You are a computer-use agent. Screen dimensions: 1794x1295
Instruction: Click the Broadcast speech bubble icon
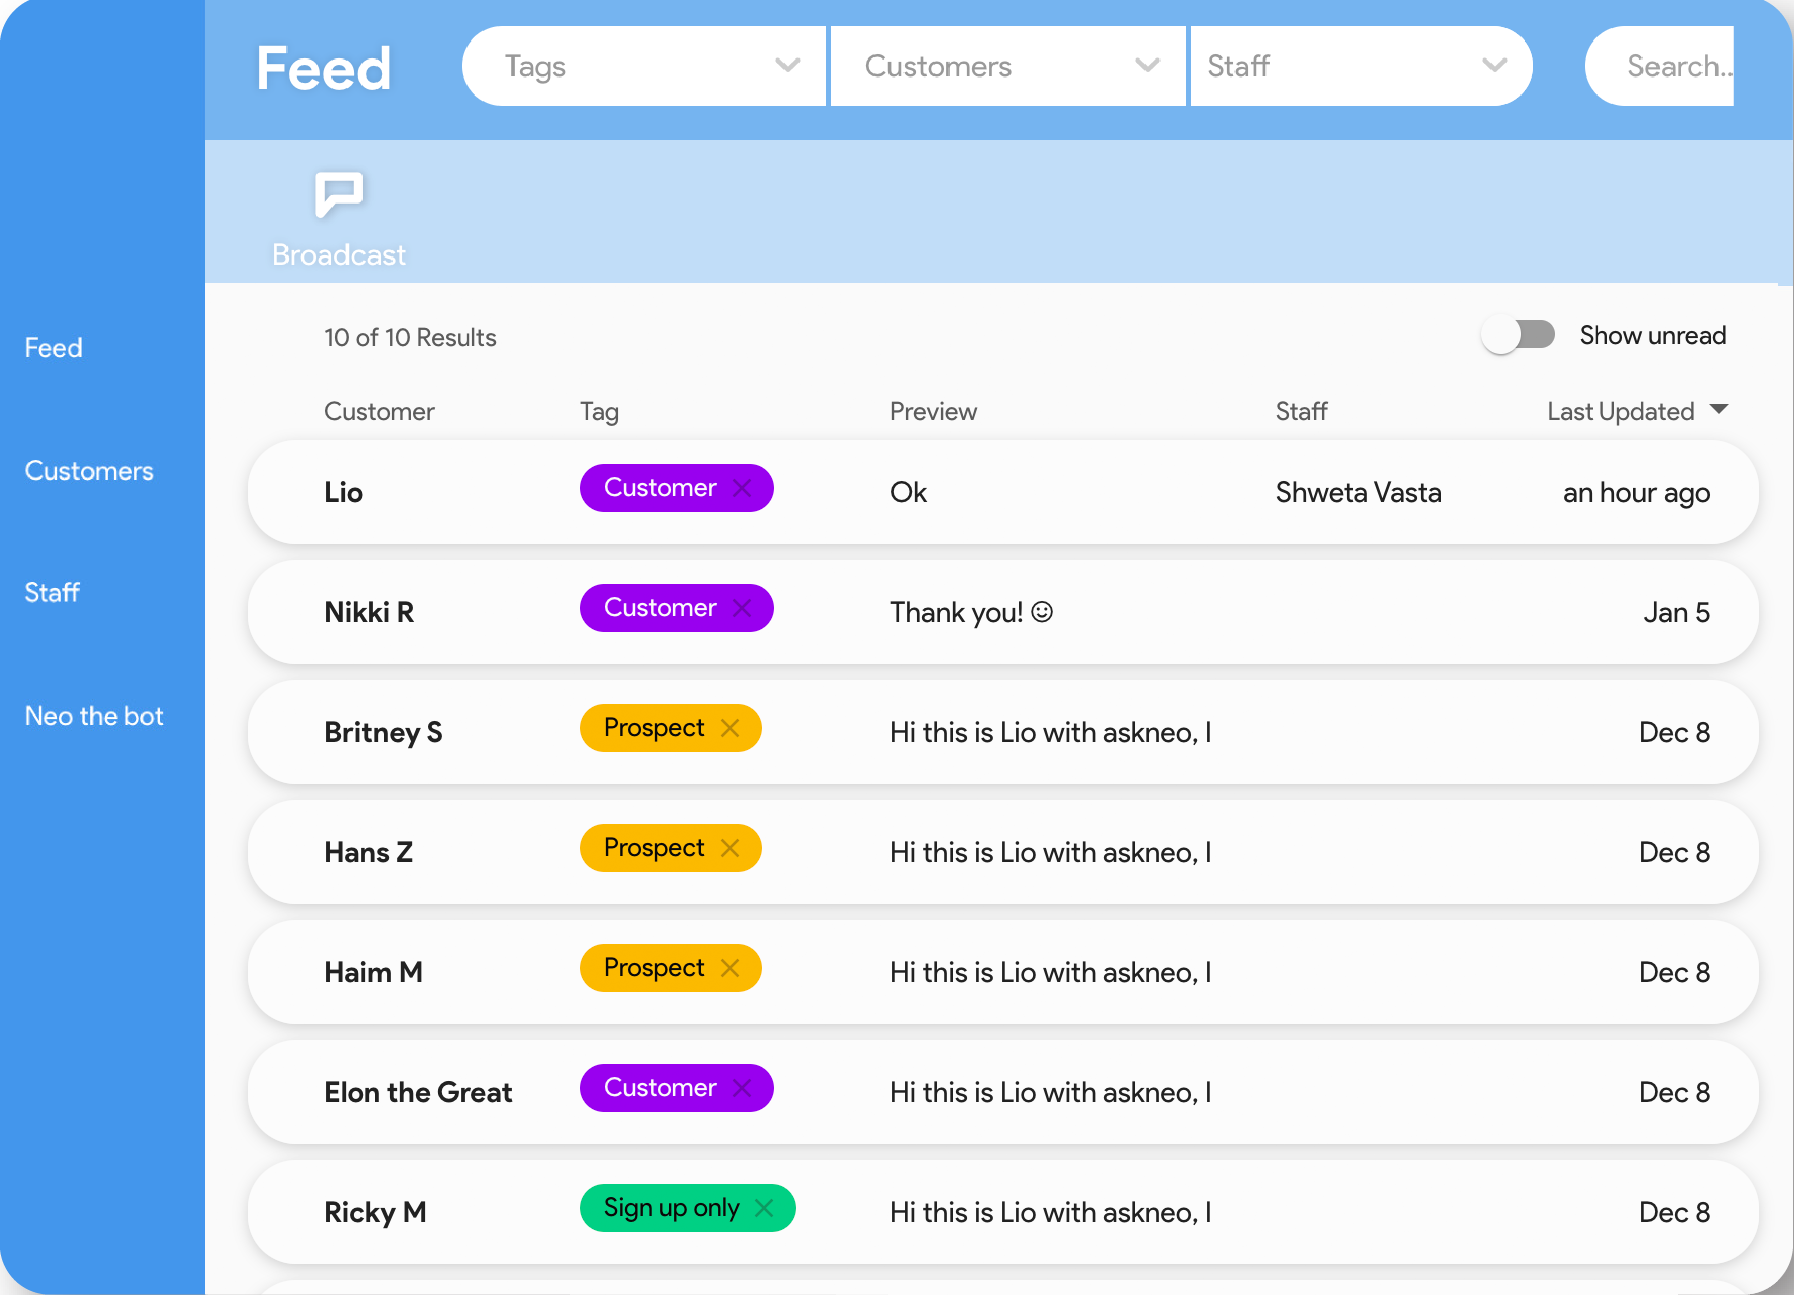[x=339, y=194]
